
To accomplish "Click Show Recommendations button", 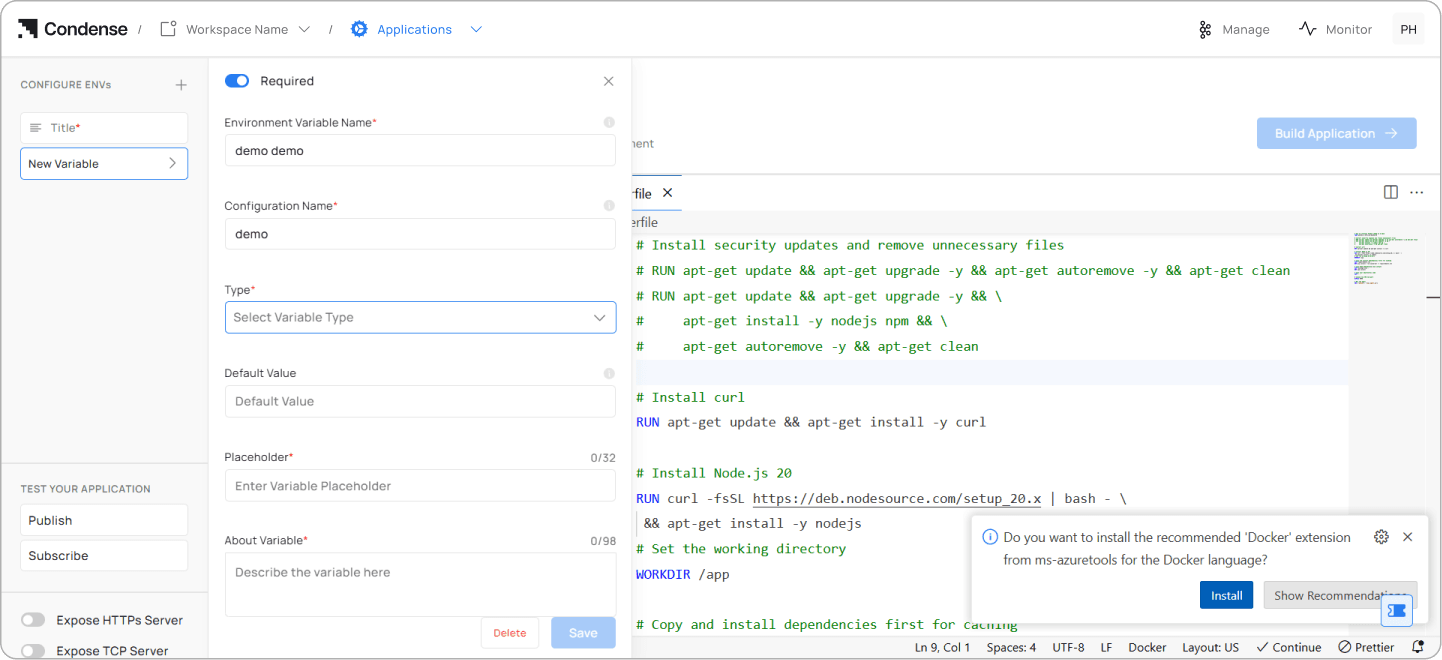I will tap(1340, 595).
